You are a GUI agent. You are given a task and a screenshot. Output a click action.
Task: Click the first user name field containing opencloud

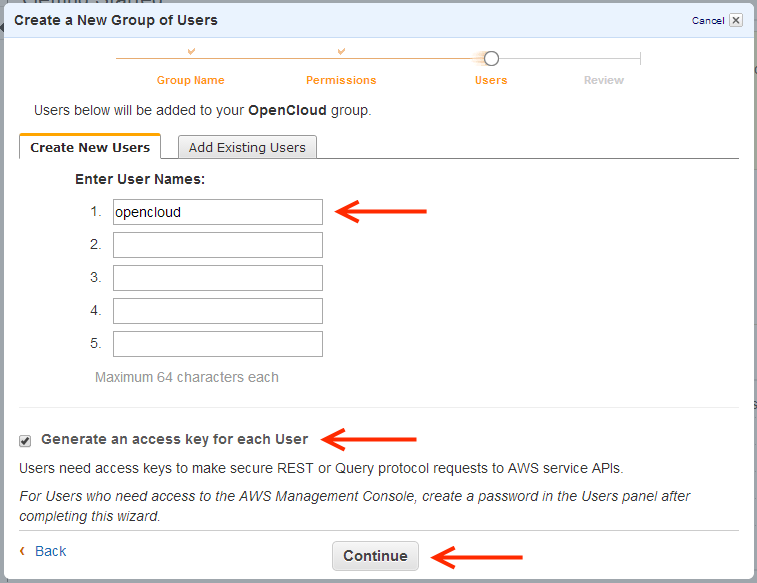click(x=217, y=212)
